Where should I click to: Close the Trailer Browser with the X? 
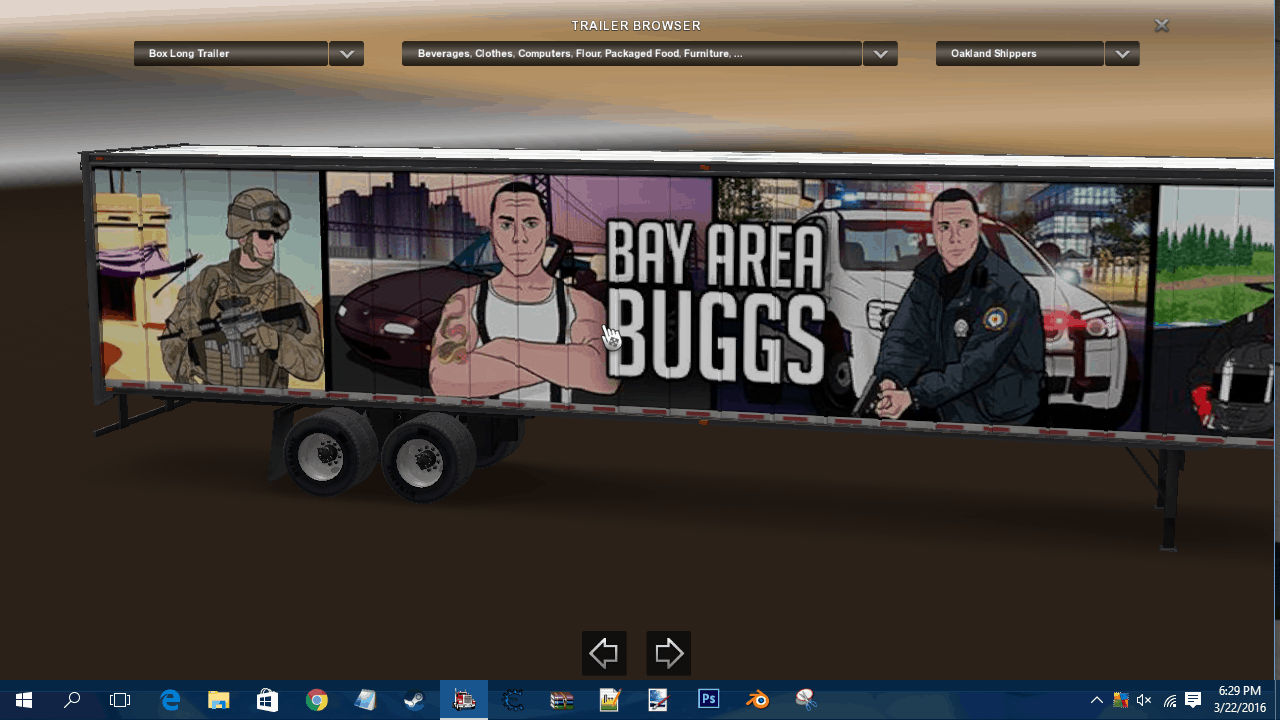tap(1161, 26)
